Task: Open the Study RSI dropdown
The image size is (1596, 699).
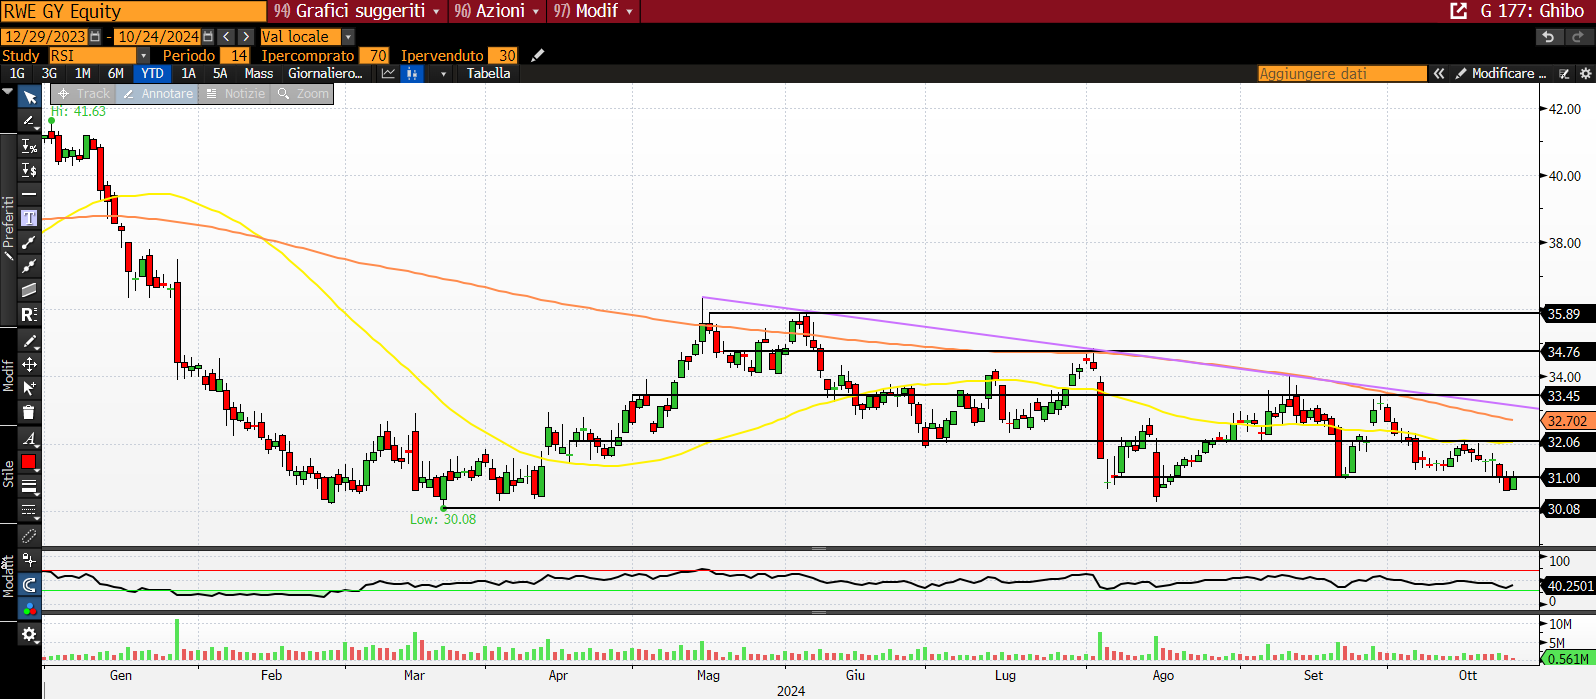Action: point(143,55)
